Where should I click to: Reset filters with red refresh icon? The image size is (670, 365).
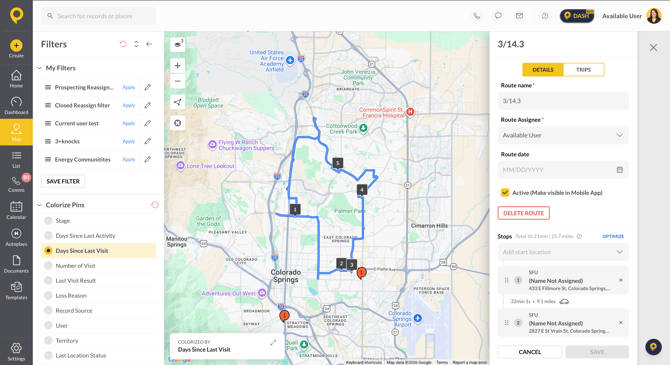tap(123, 44)
